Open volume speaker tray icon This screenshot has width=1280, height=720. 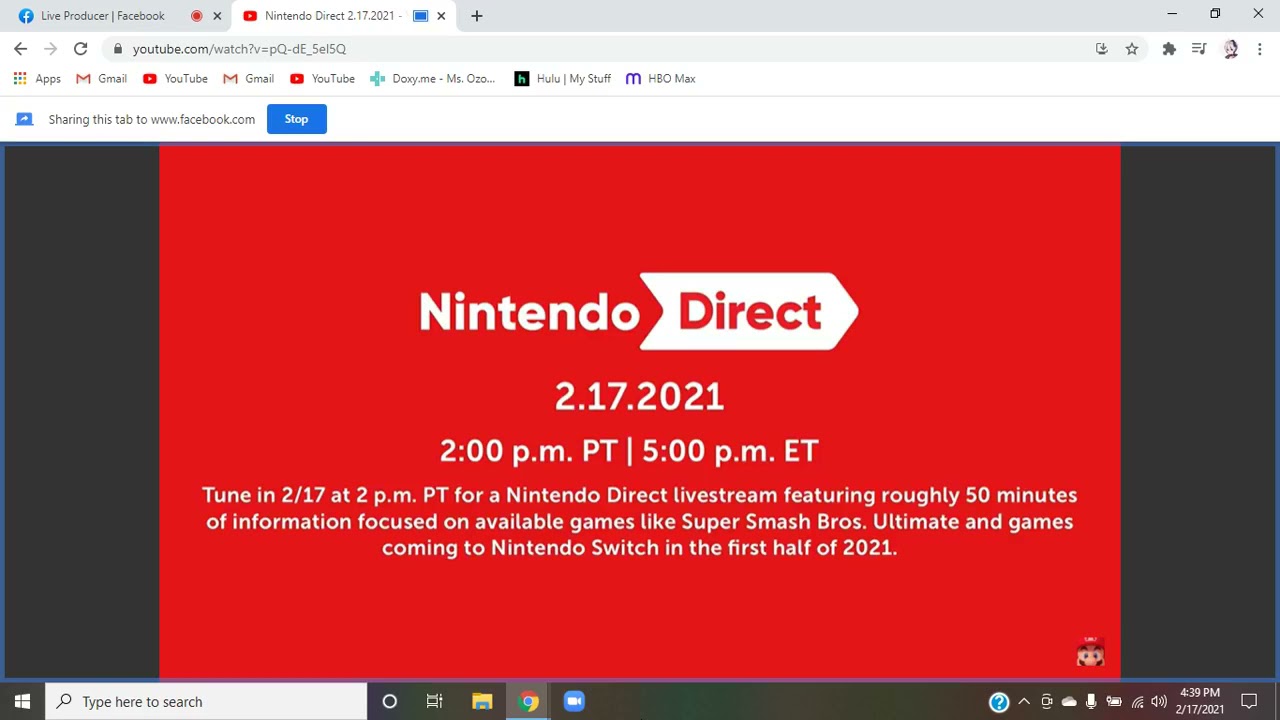click(x=1159, y=701)
